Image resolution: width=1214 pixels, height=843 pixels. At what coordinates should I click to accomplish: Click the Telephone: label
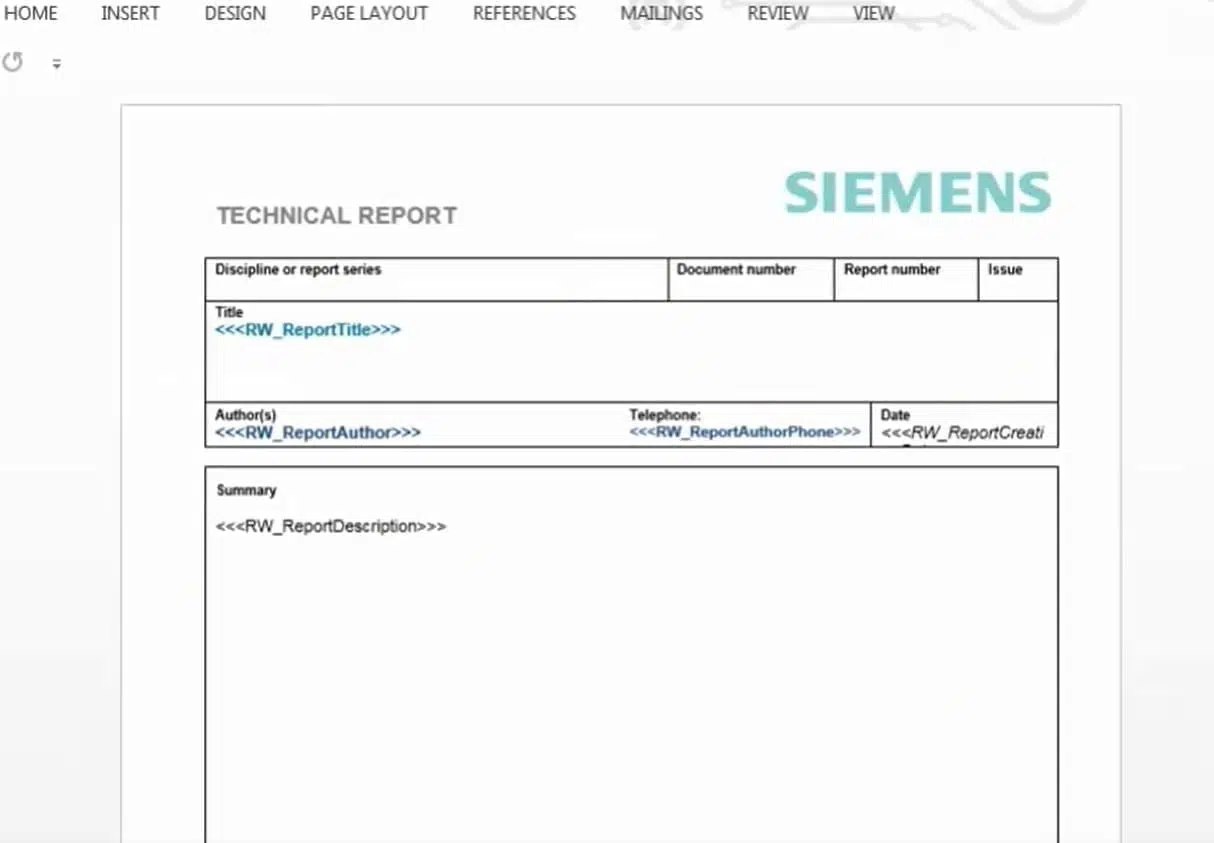click(x=665, y=415)
